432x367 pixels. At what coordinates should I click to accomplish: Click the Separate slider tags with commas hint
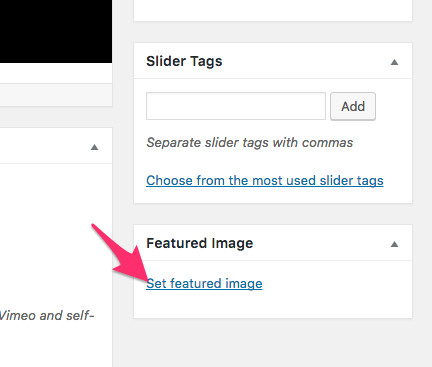coord(250,143)
